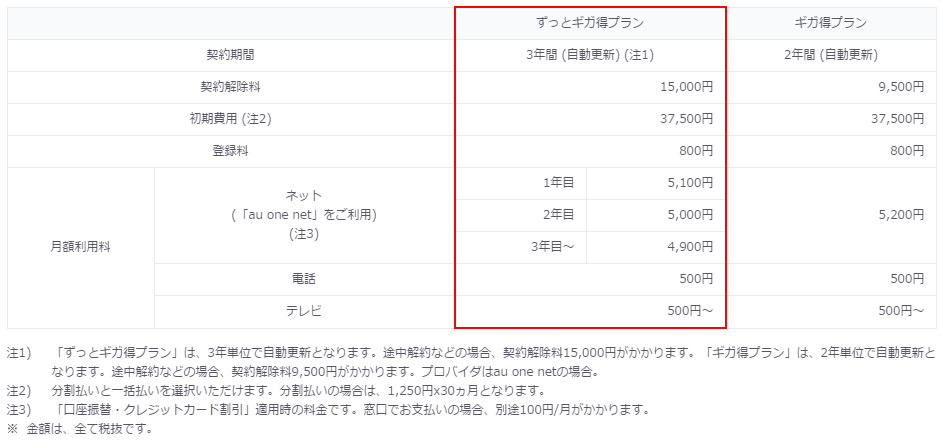Select the 登録料 row label
The image size is (943, 445).
[x=231, y=151]
